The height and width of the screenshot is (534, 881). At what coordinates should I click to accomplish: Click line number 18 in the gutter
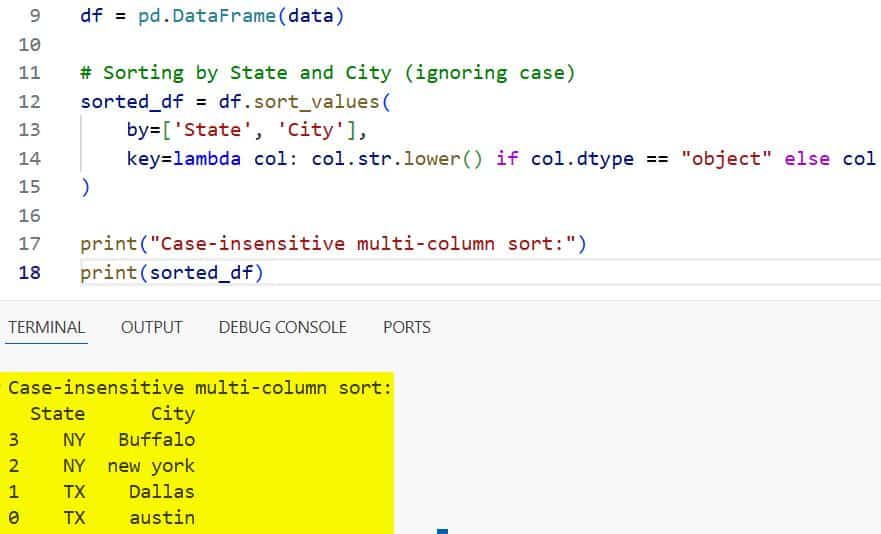29,273
